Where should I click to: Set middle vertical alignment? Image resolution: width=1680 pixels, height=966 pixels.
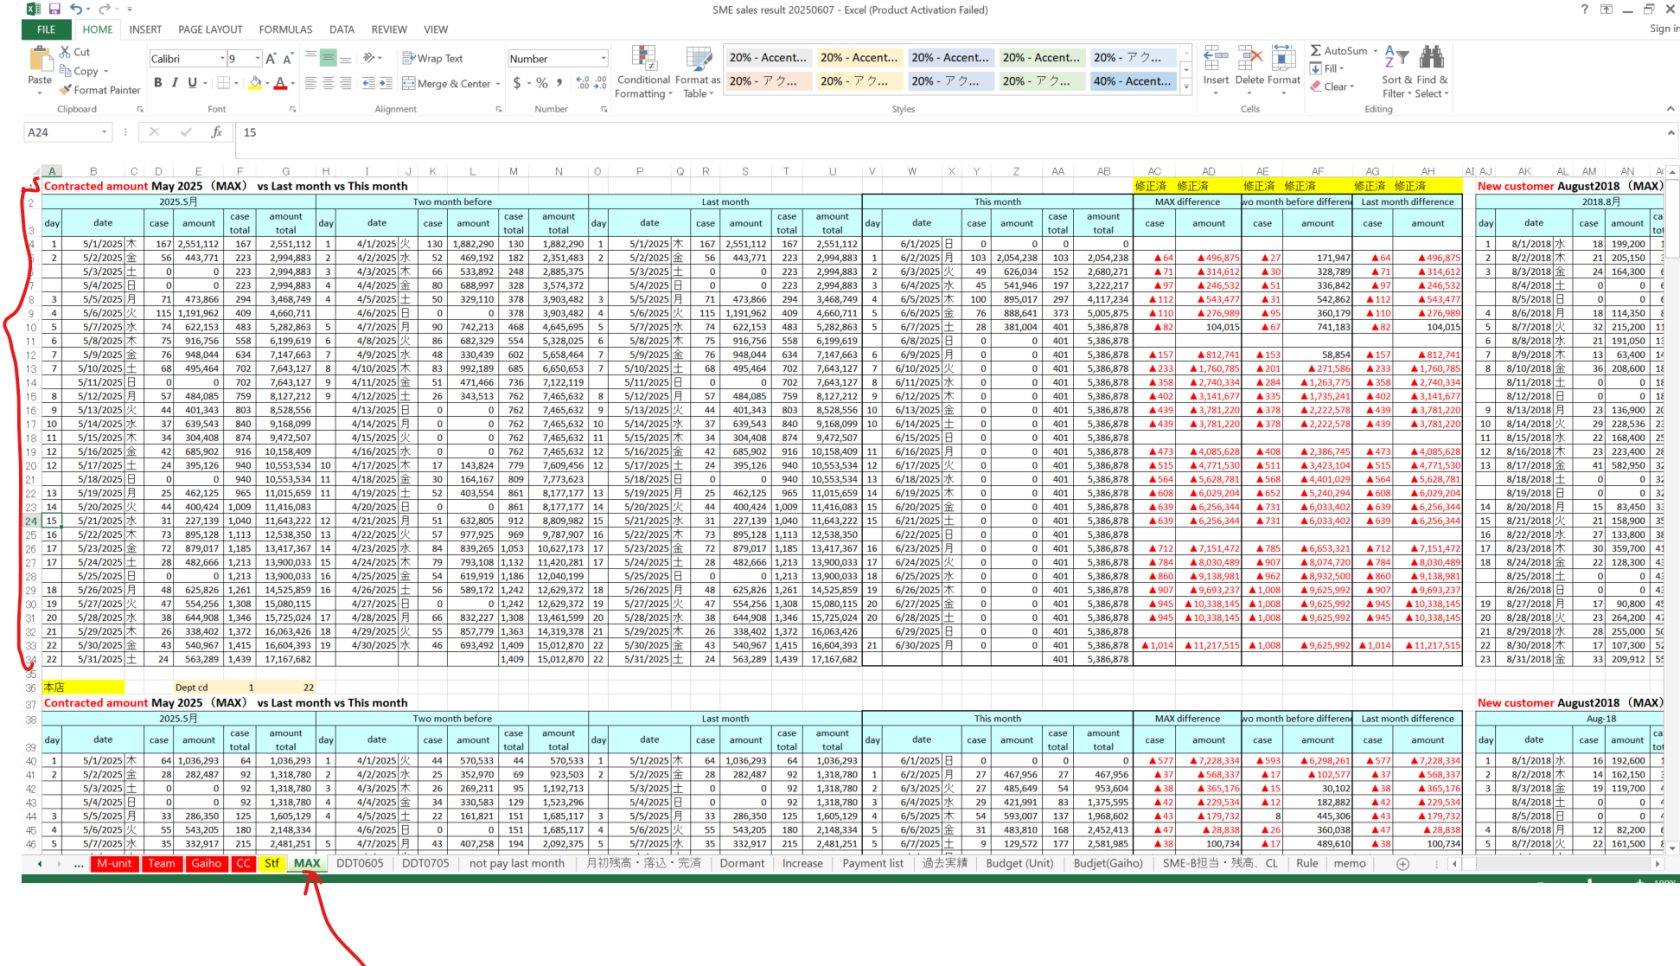point(328,58)
